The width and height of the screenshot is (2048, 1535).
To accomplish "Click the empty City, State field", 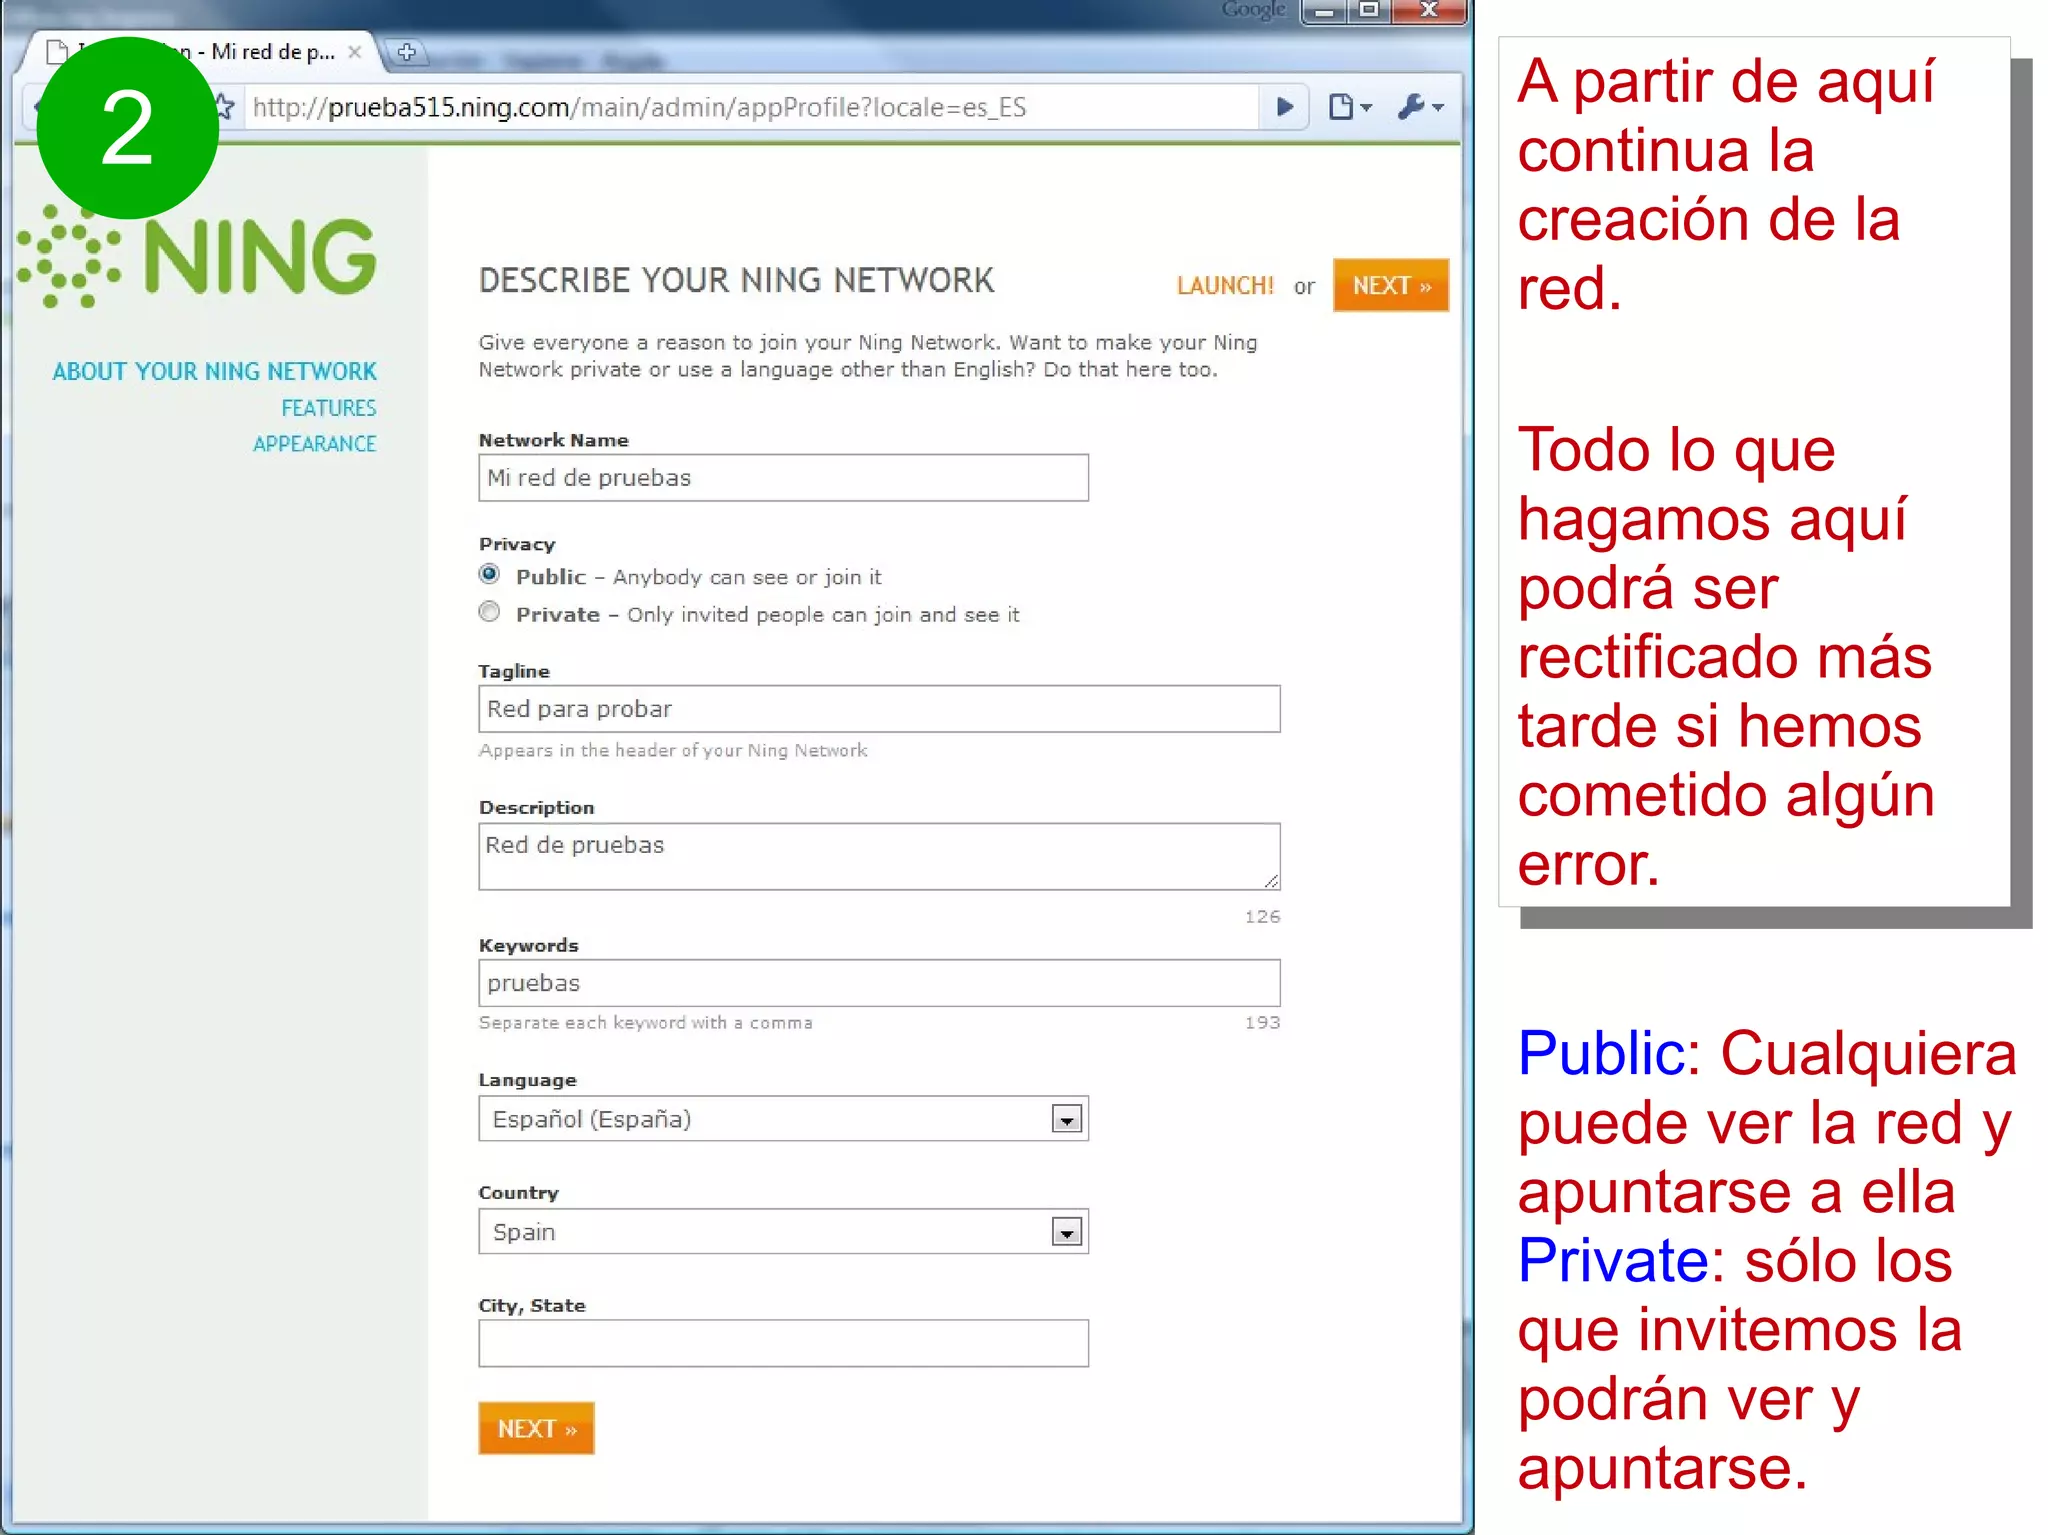I will [x=783, y=1343].
